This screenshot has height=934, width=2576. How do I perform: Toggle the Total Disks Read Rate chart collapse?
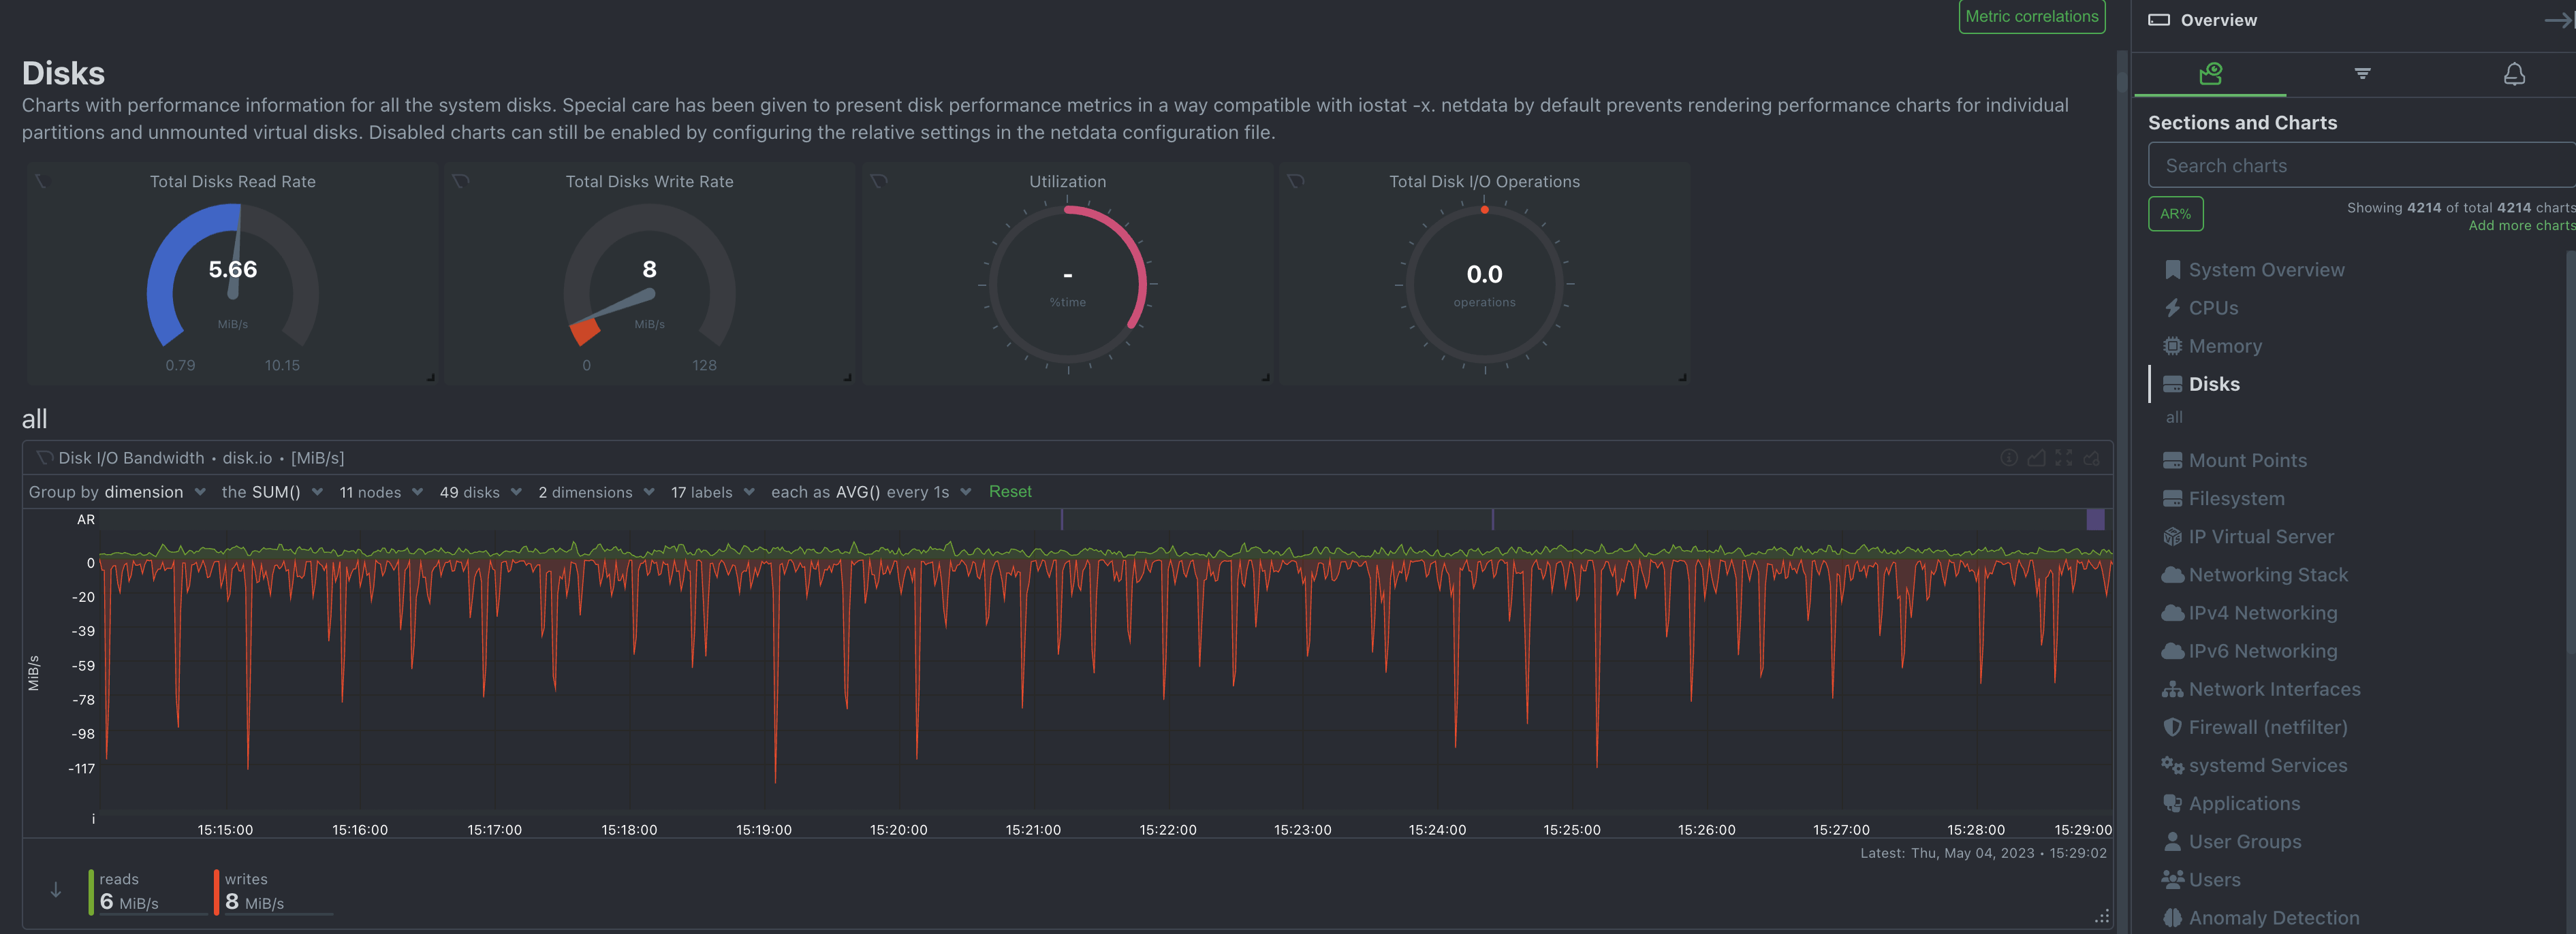pyautogui.click(x=41, y=179)
